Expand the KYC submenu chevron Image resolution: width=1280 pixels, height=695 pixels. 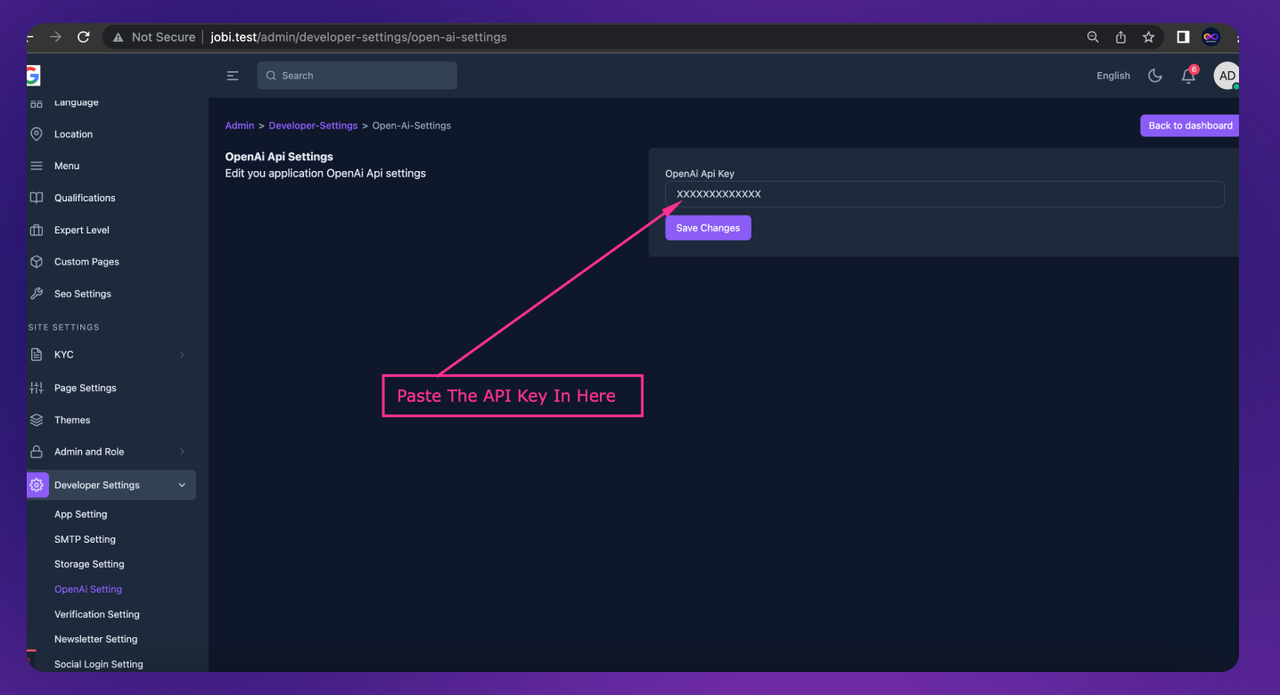pyautogui.click(x=182, y=355)
